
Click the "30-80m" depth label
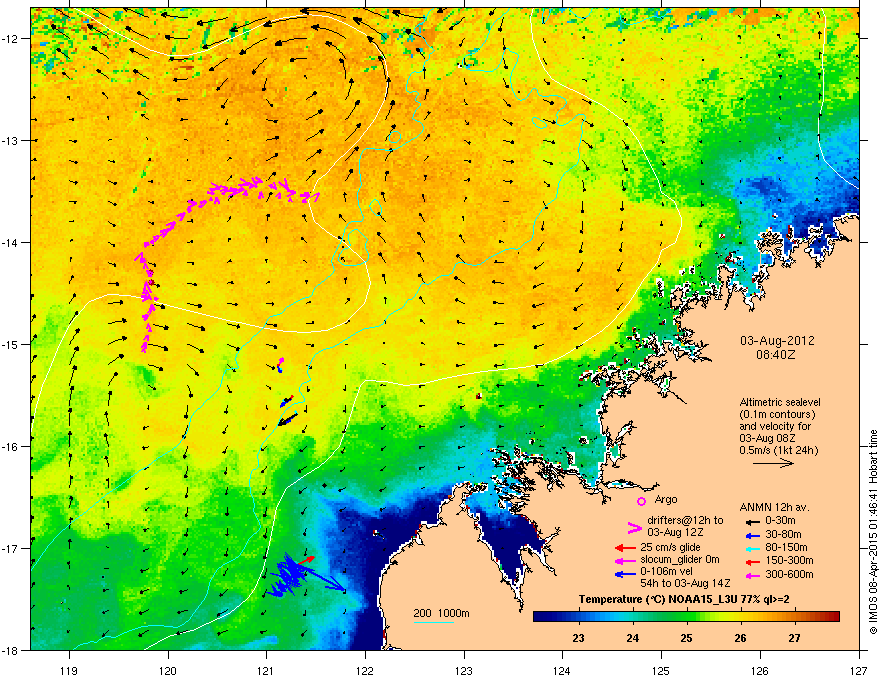click(783, 535)
